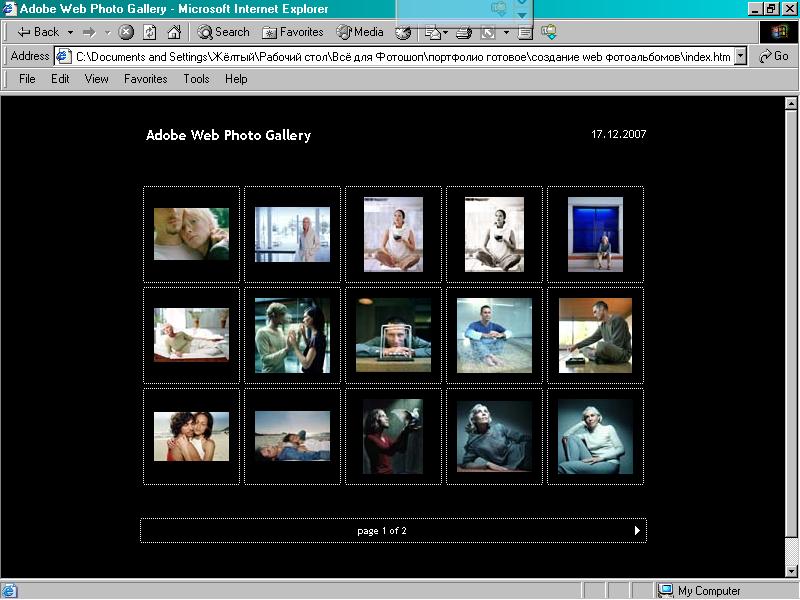The width and height of the screenshot is (800, 600).
Task: Open black-and-white thumbnail of woman with cup
Action: [494, 234]
